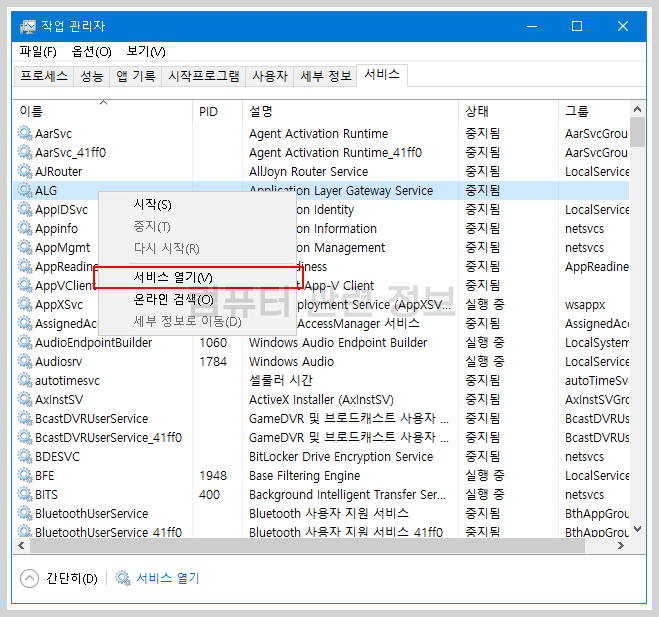Click PID value 1060
Screen dimensions: 659x617
pyautogui.click(x=213, y=343)
